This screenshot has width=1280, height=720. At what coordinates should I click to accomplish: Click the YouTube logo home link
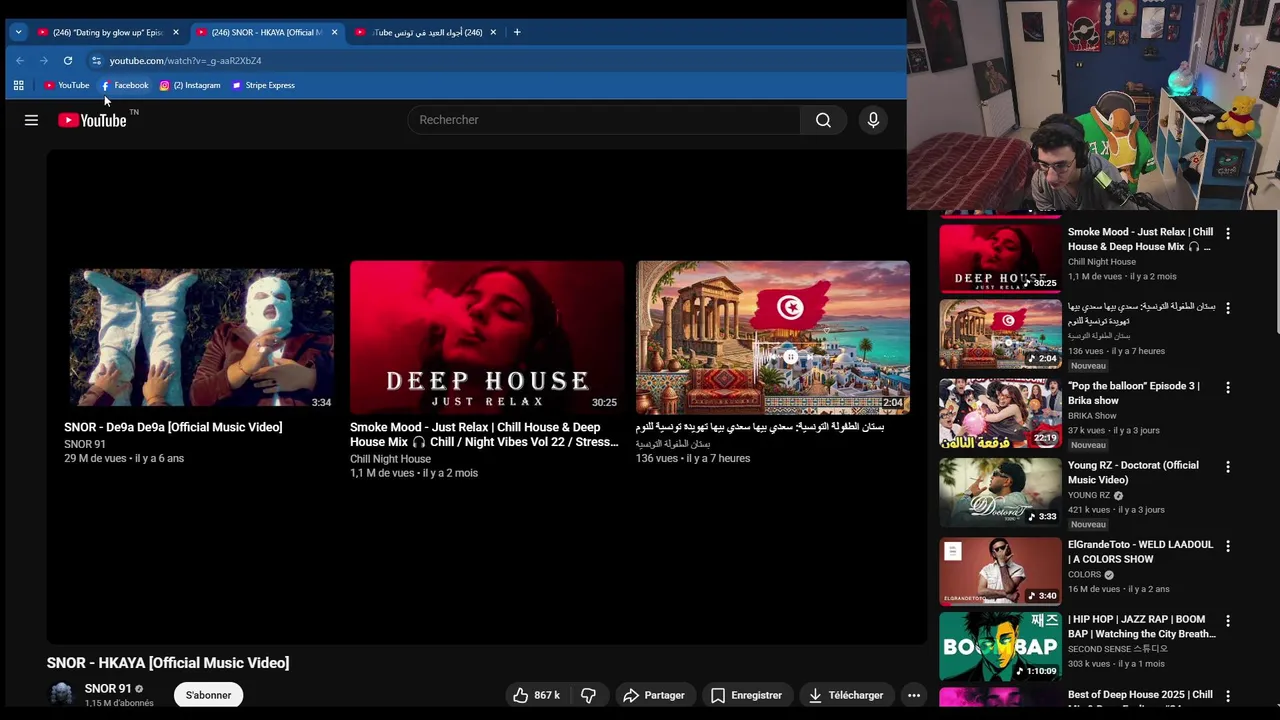click(x=92, y=120)
